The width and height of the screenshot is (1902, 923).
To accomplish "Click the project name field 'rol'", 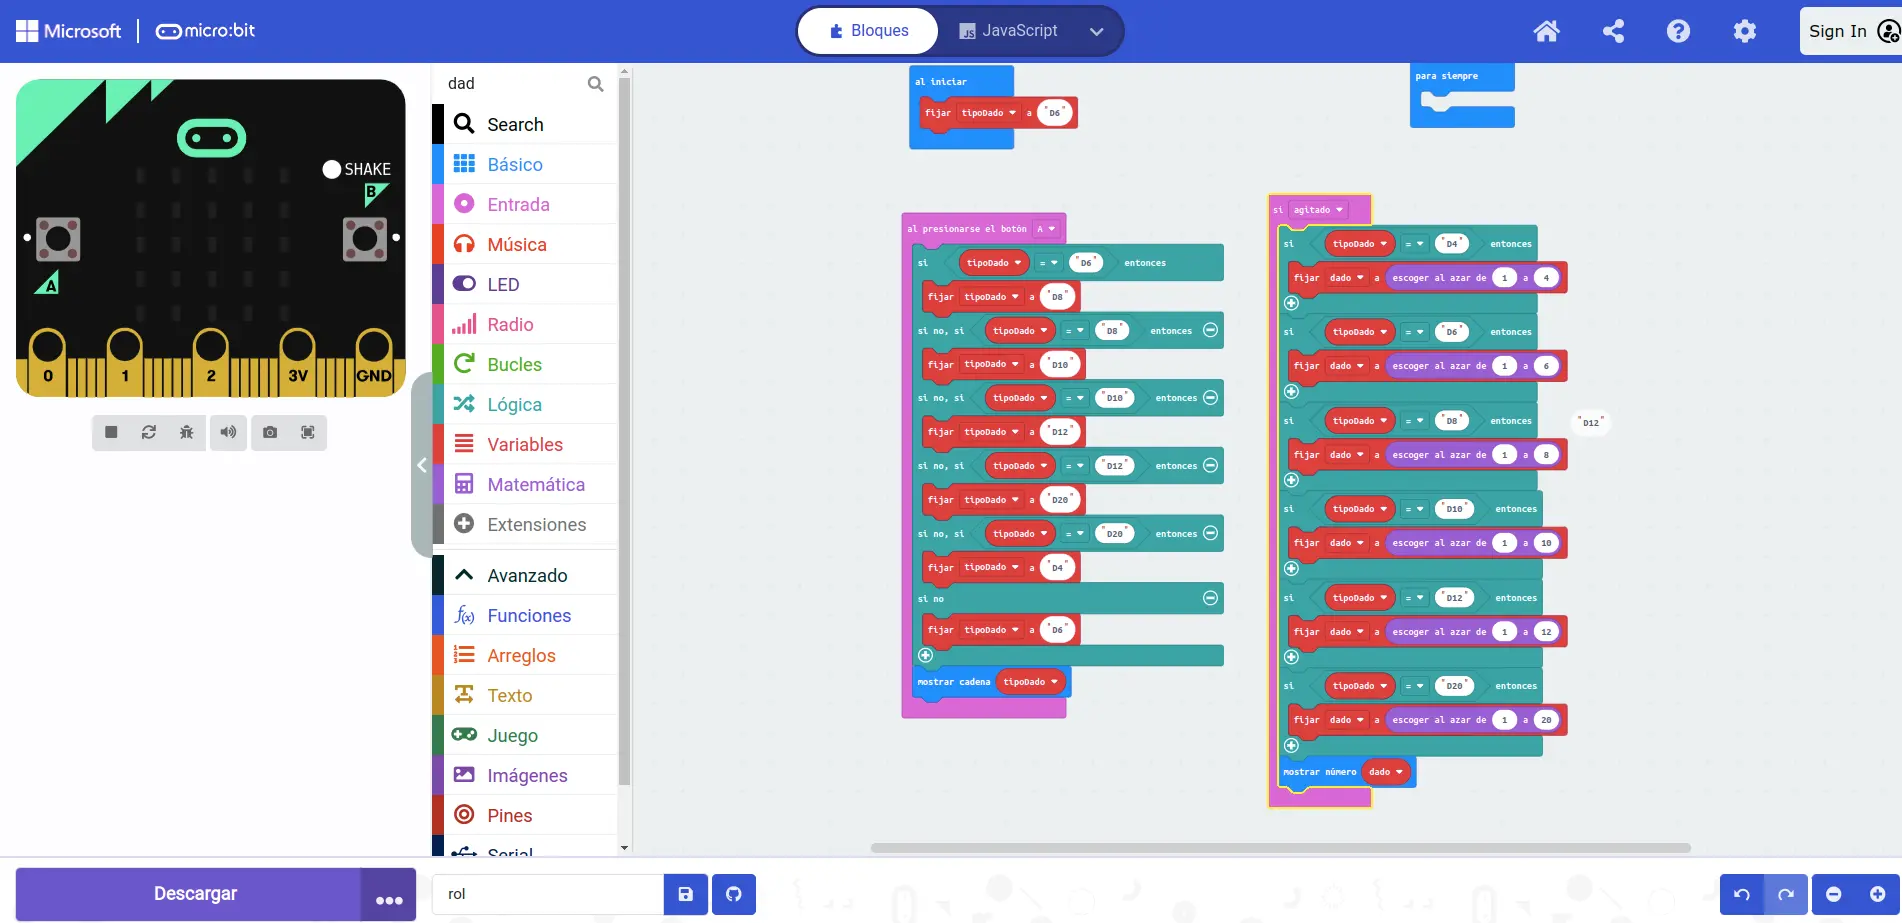I will [x=548, y=894].
